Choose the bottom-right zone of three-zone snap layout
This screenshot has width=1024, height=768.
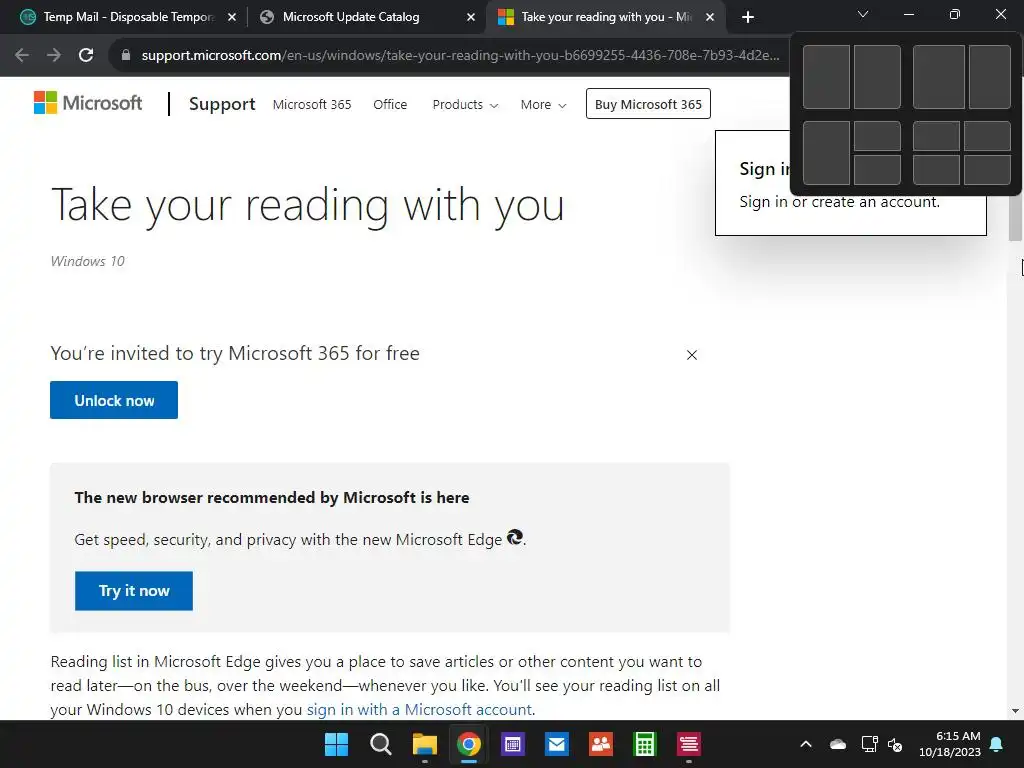(877, 170)
